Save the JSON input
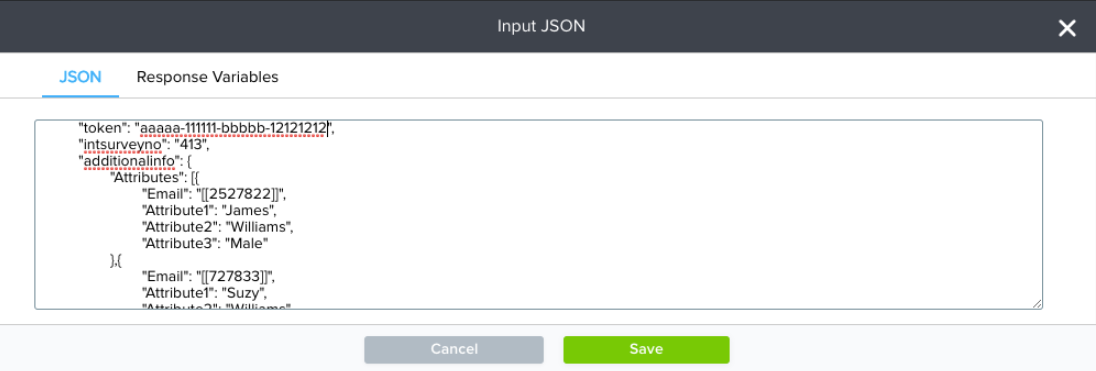1096x371 pixels. (x=646, y=349)
